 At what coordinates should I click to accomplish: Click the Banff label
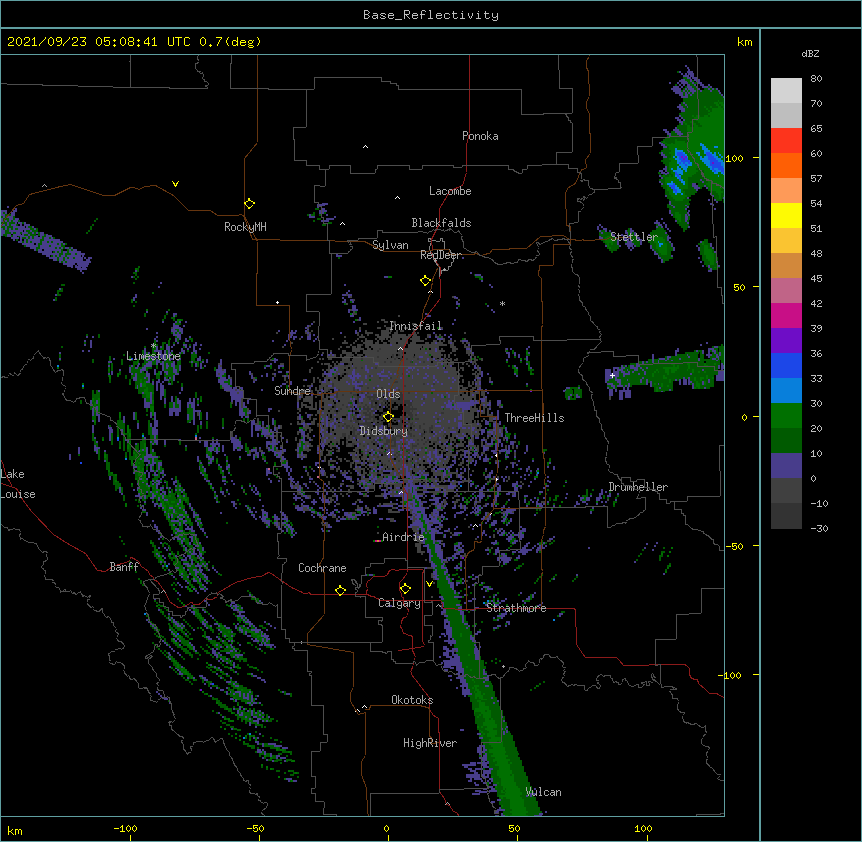(x=124, y=567)
